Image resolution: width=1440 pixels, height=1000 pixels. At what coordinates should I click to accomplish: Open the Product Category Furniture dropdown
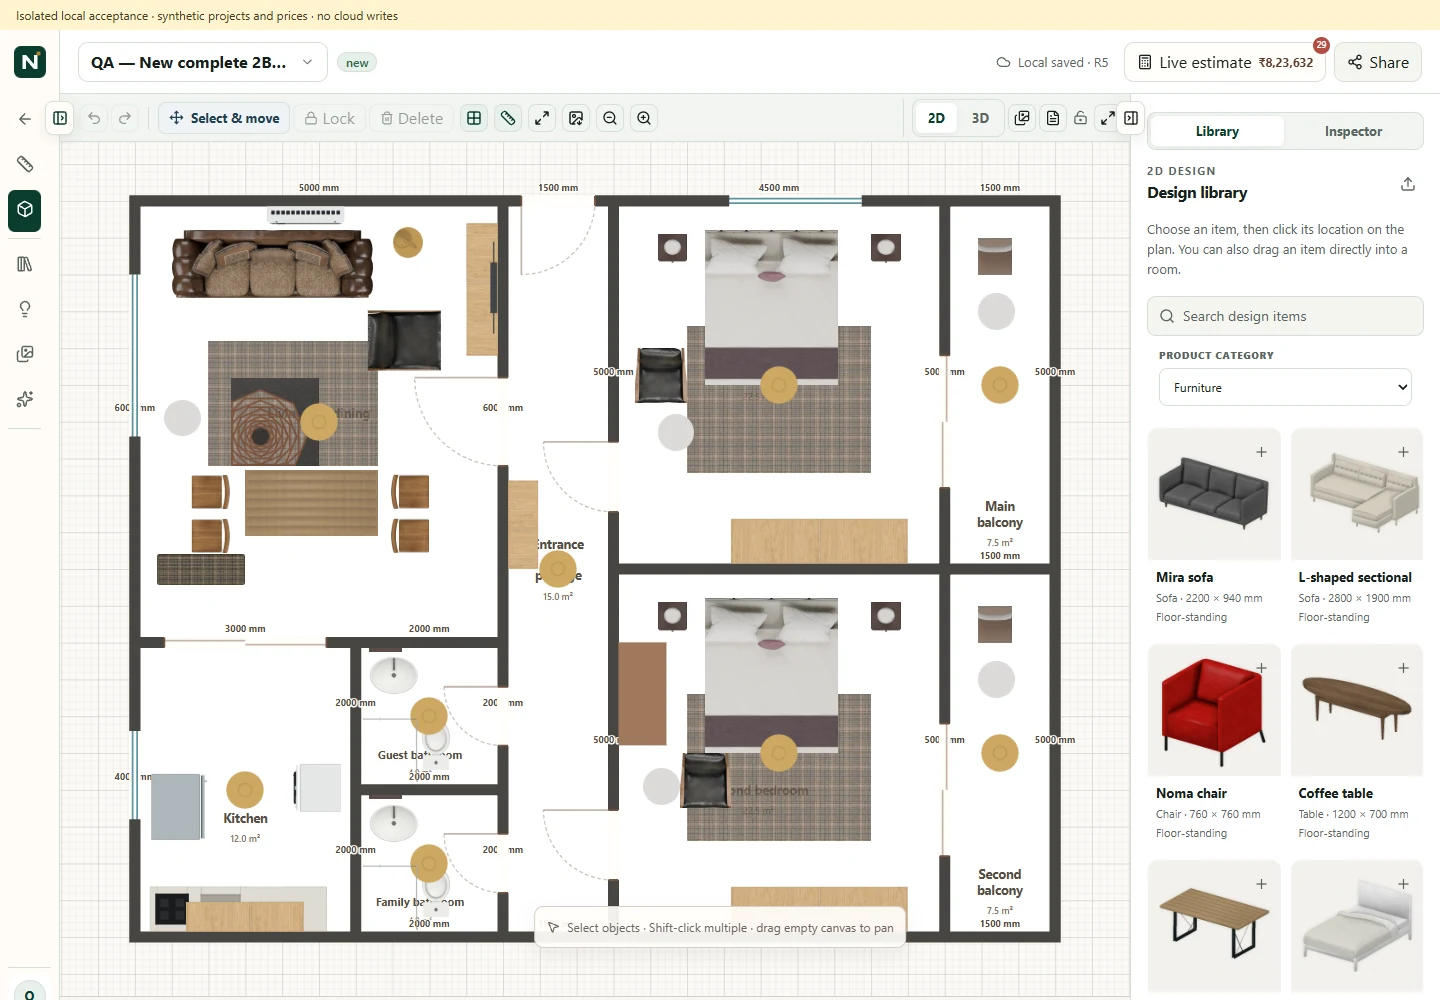1285,388
